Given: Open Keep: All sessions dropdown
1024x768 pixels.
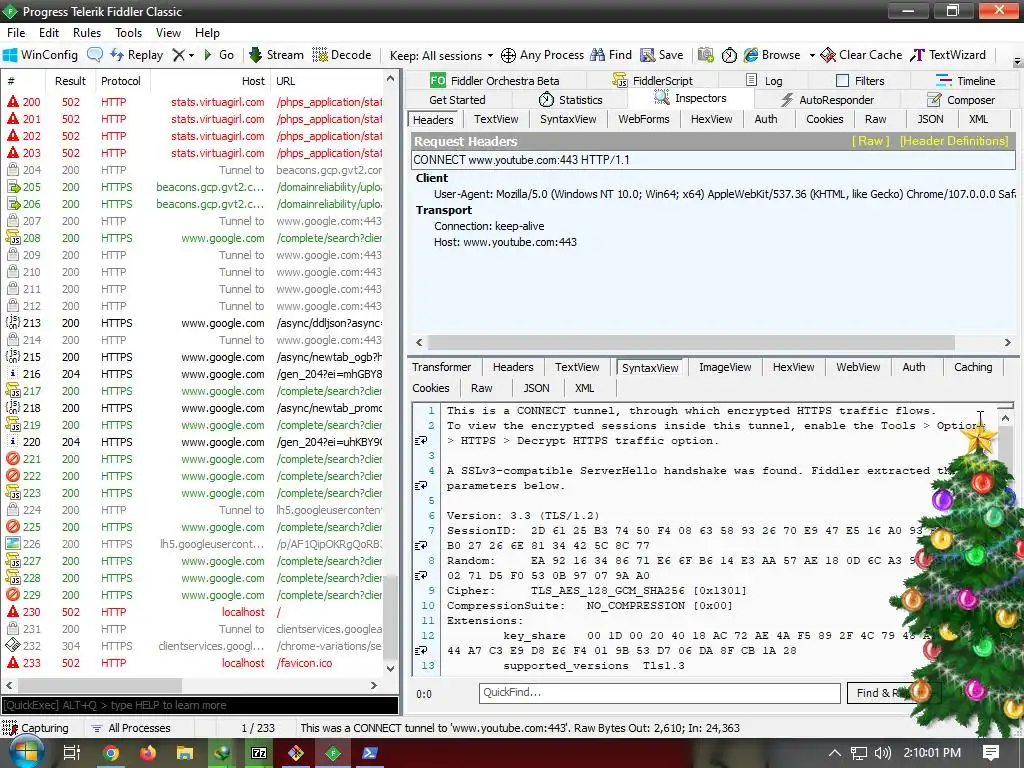Looking at the screenshot, I should coord(441,56).
